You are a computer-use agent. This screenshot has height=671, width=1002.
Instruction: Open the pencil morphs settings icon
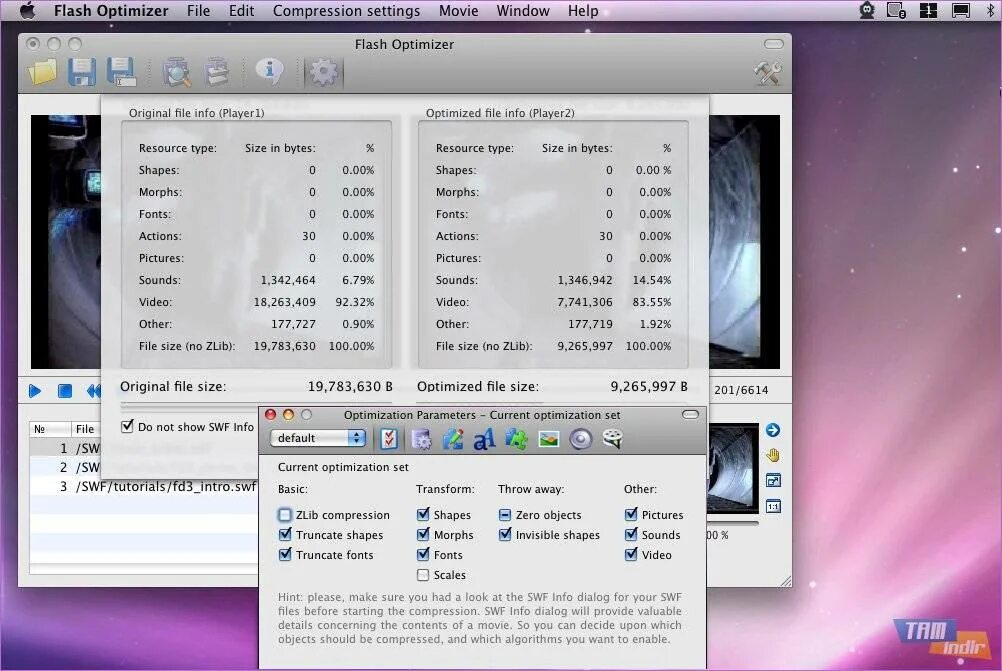click(x=452, y=438)
